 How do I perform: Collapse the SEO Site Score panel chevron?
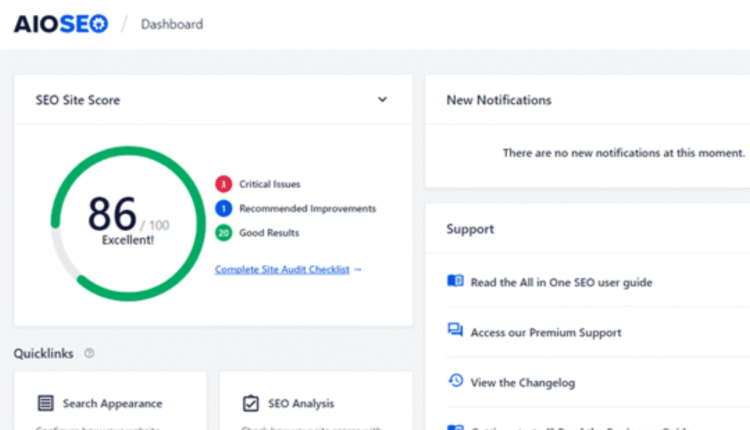(382, 99)
